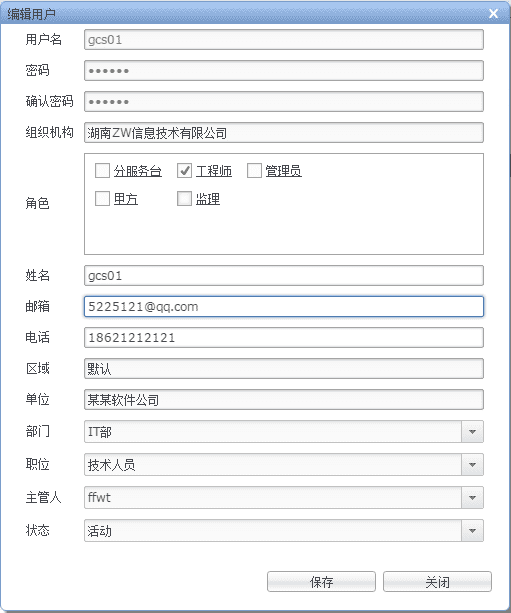
Task: Select the 监理 role checkbox
Action: 184,199
